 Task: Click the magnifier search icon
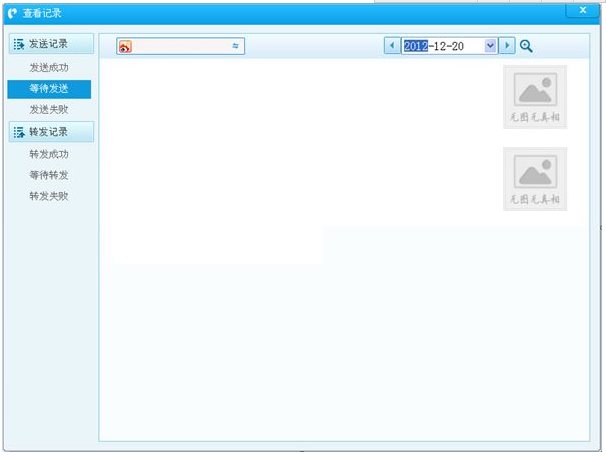pos(526,46)
